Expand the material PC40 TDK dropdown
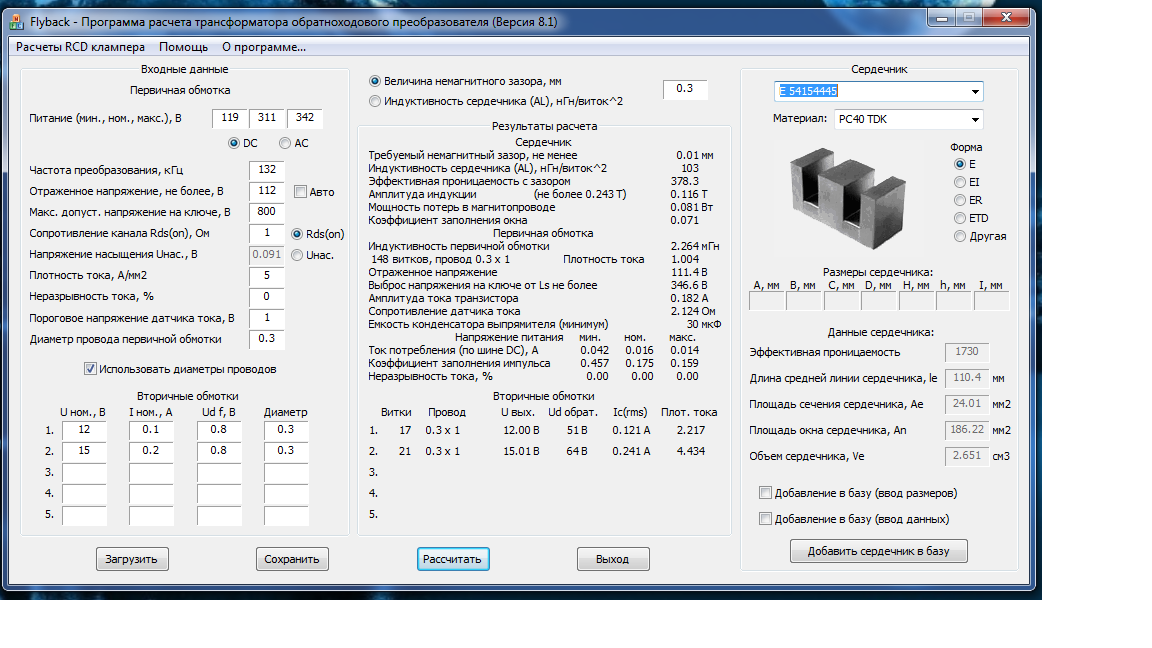Screen dimensions: 1152x648 (974, 119)
